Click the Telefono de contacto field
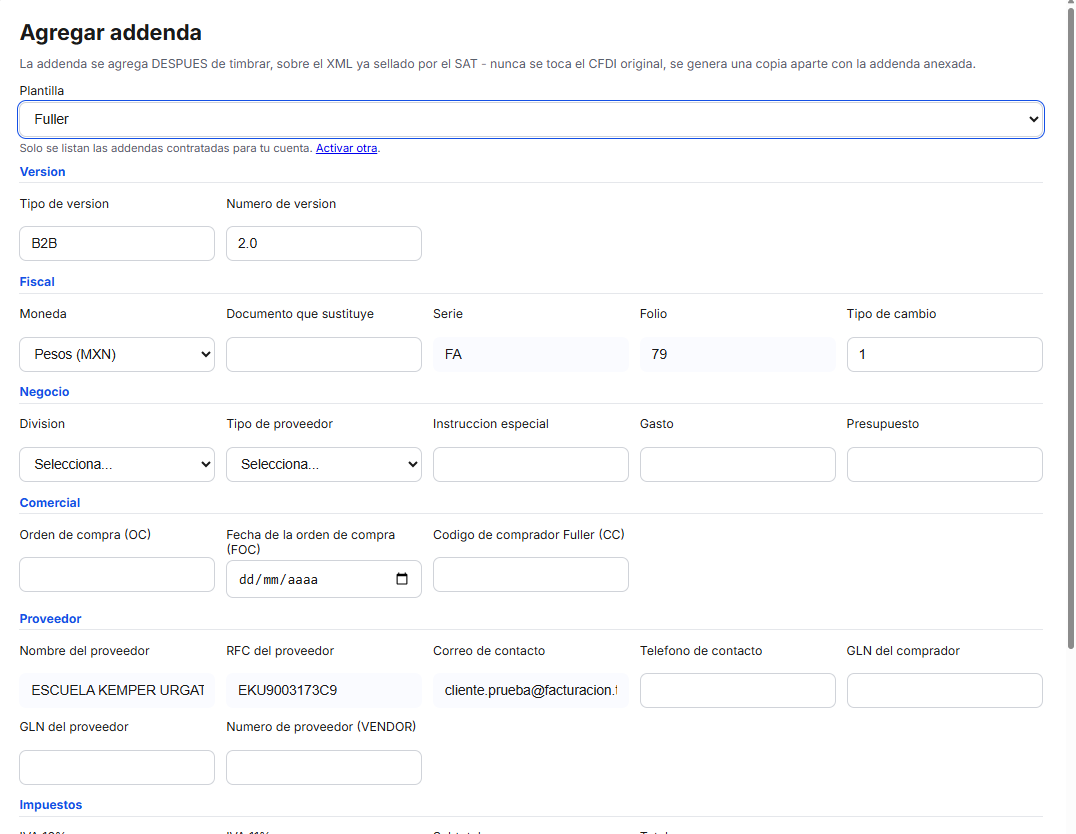Image resolution: width=1076 pixels, height=834 pixels. tap(738, 691)
